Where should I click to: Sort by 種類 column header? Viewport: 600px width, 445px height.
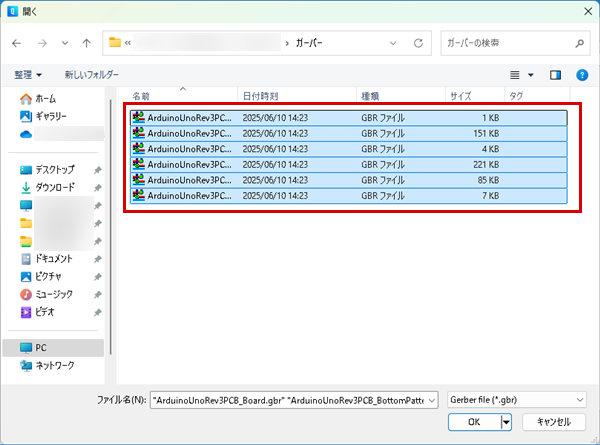tap(370, 96)
